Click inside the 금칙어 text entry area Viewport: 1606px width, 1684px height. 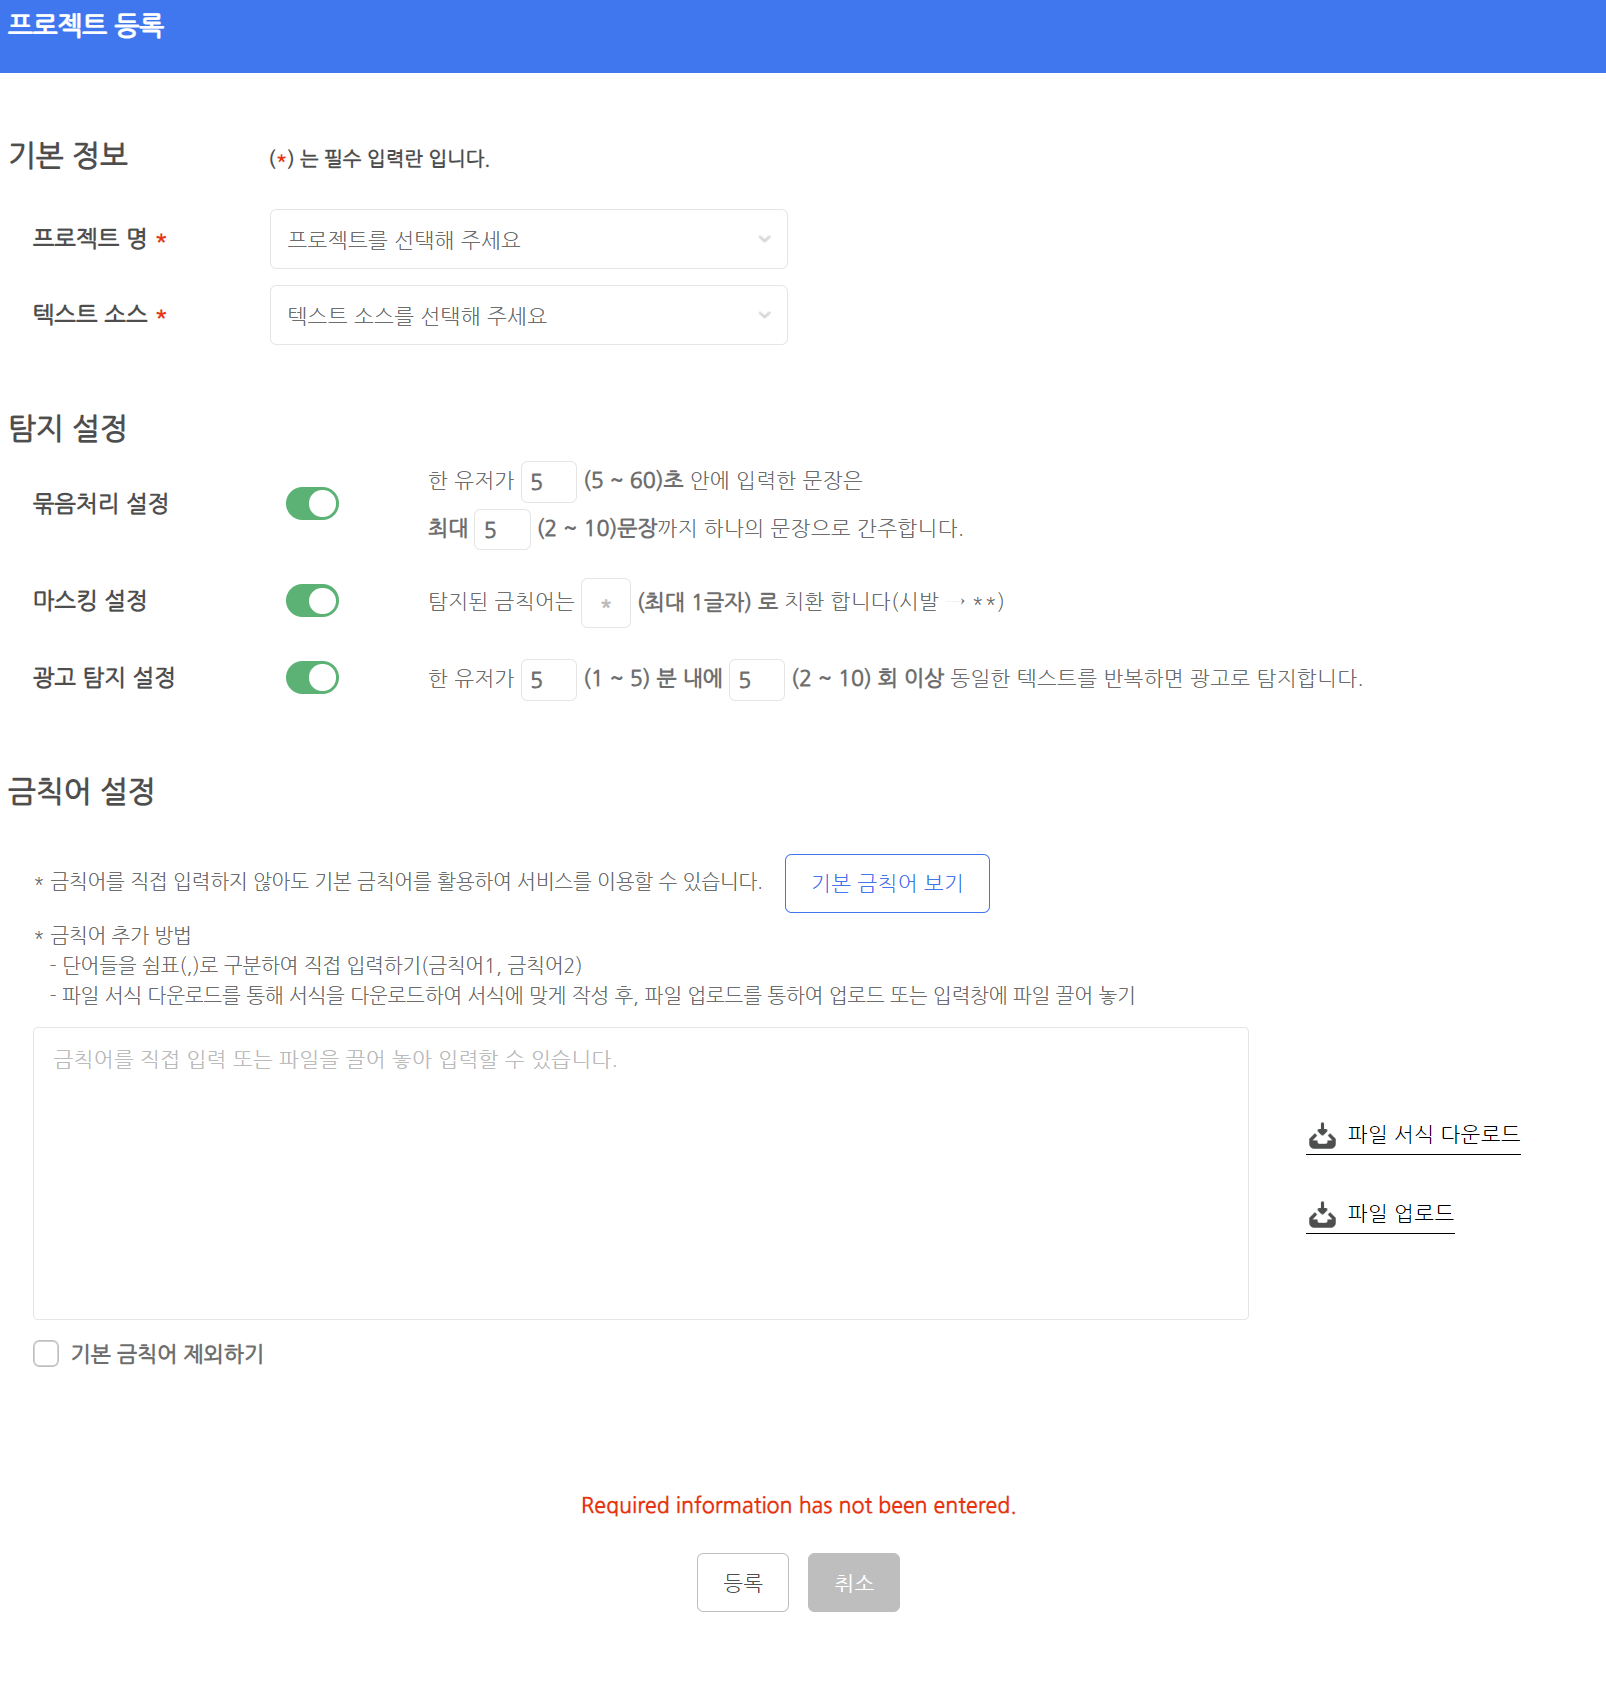point(640,1173)
